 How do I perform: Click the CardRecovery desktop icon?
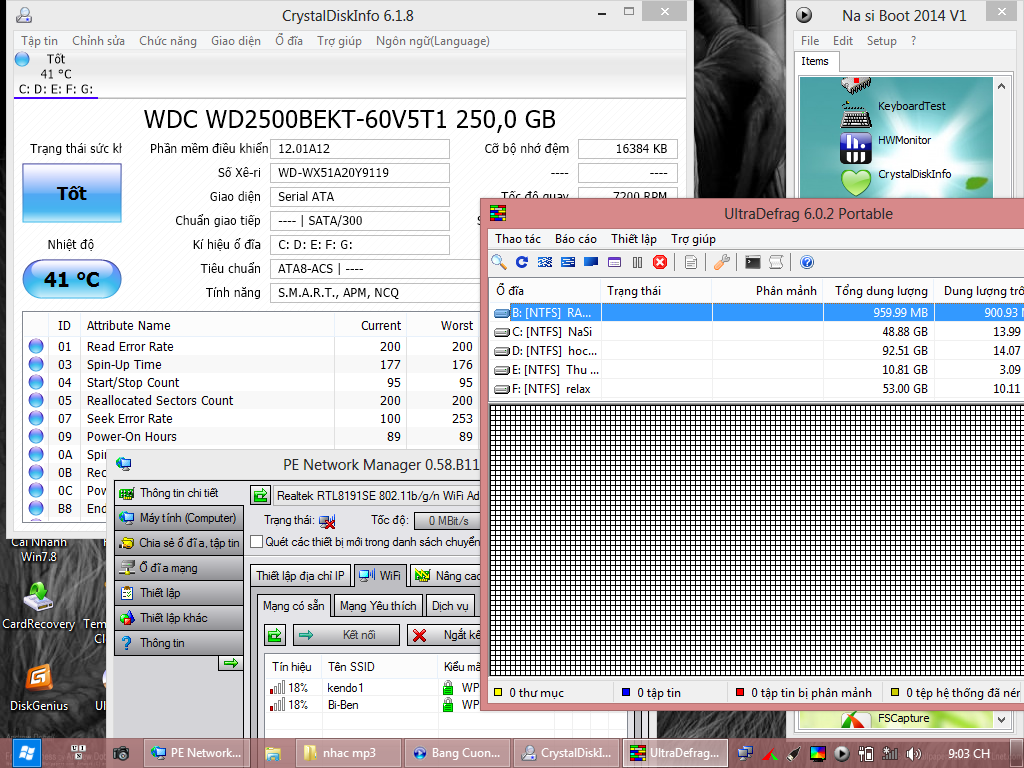click(39, 605)
